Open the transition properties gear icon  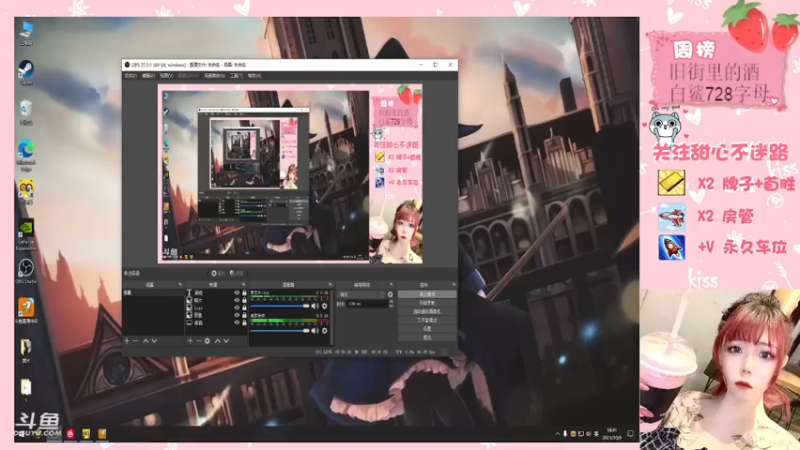pyautogui.click(x=390, y=294)
